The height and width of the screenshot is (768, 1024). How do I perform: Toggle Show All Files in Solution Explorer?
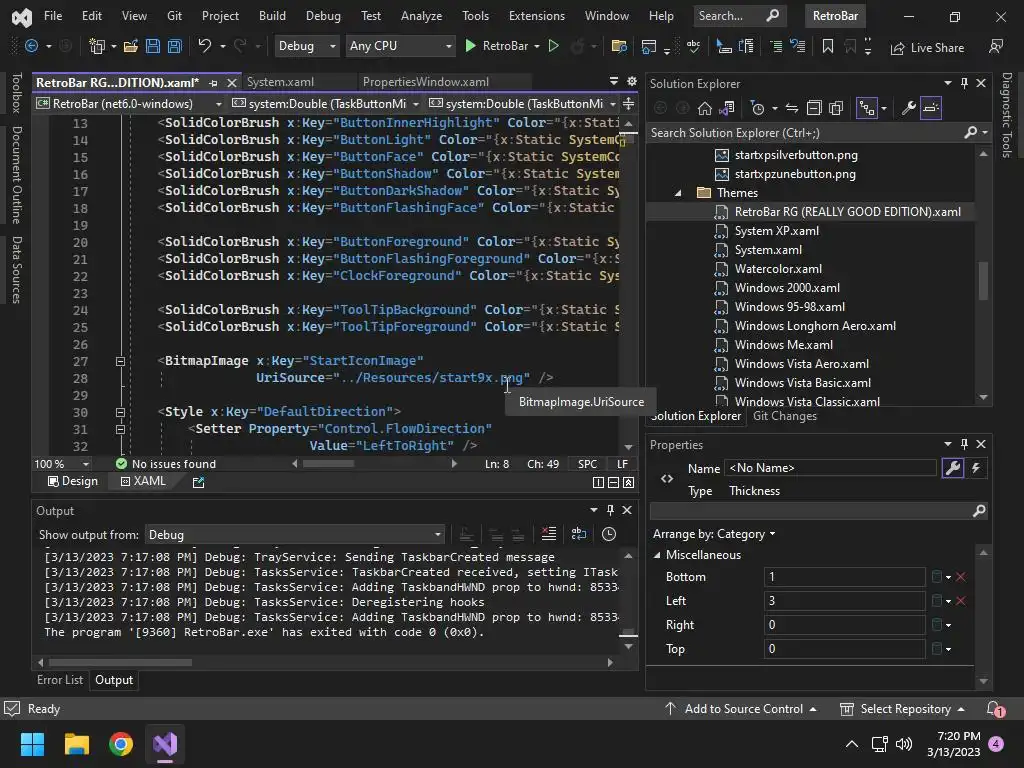[836, 108]
